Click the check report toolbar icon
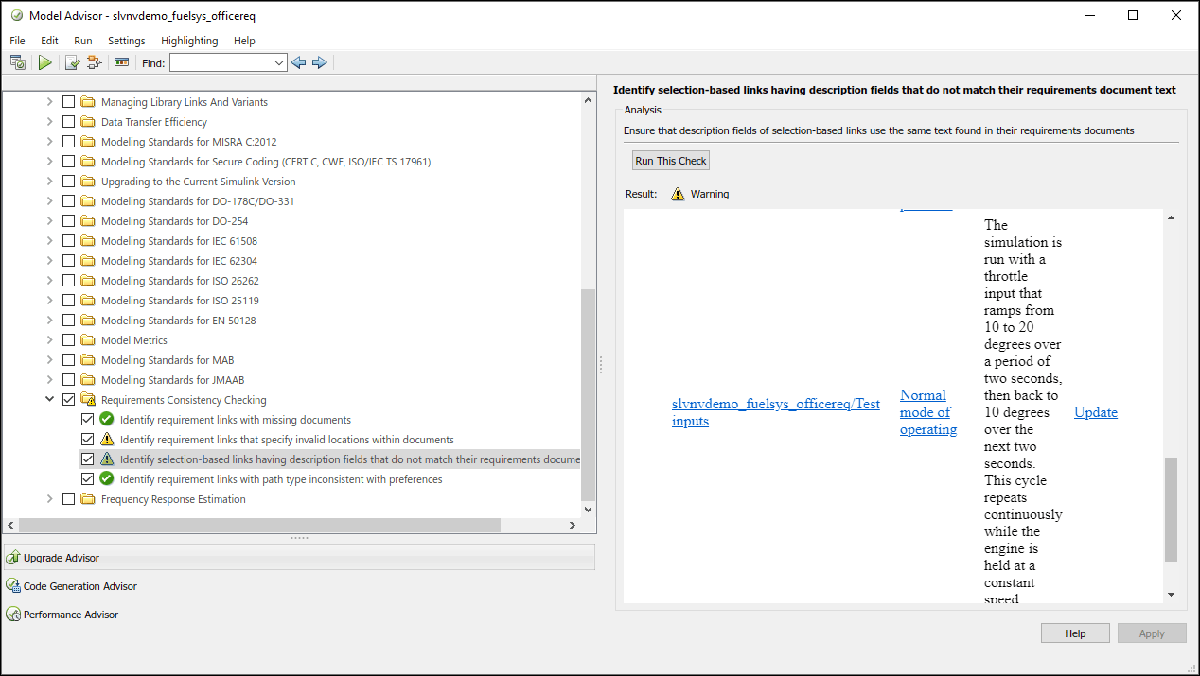The image size is (1200, 676). (x=71, y=62)
